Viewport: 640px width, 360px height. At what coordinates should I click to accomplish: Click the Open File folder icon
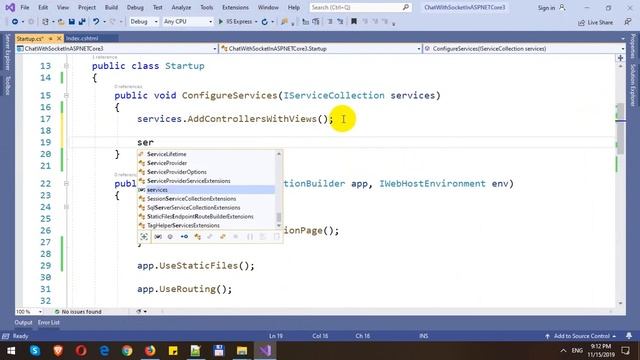click(x=61, y=22)
